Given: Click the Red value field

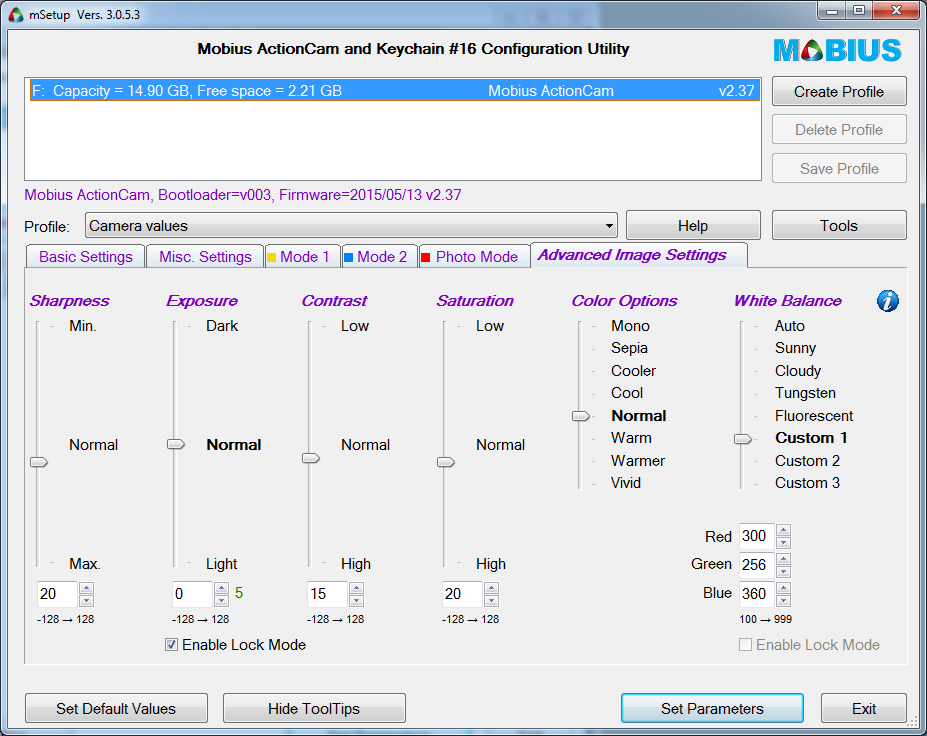Looking at the screenshot, I should point(757,536).
